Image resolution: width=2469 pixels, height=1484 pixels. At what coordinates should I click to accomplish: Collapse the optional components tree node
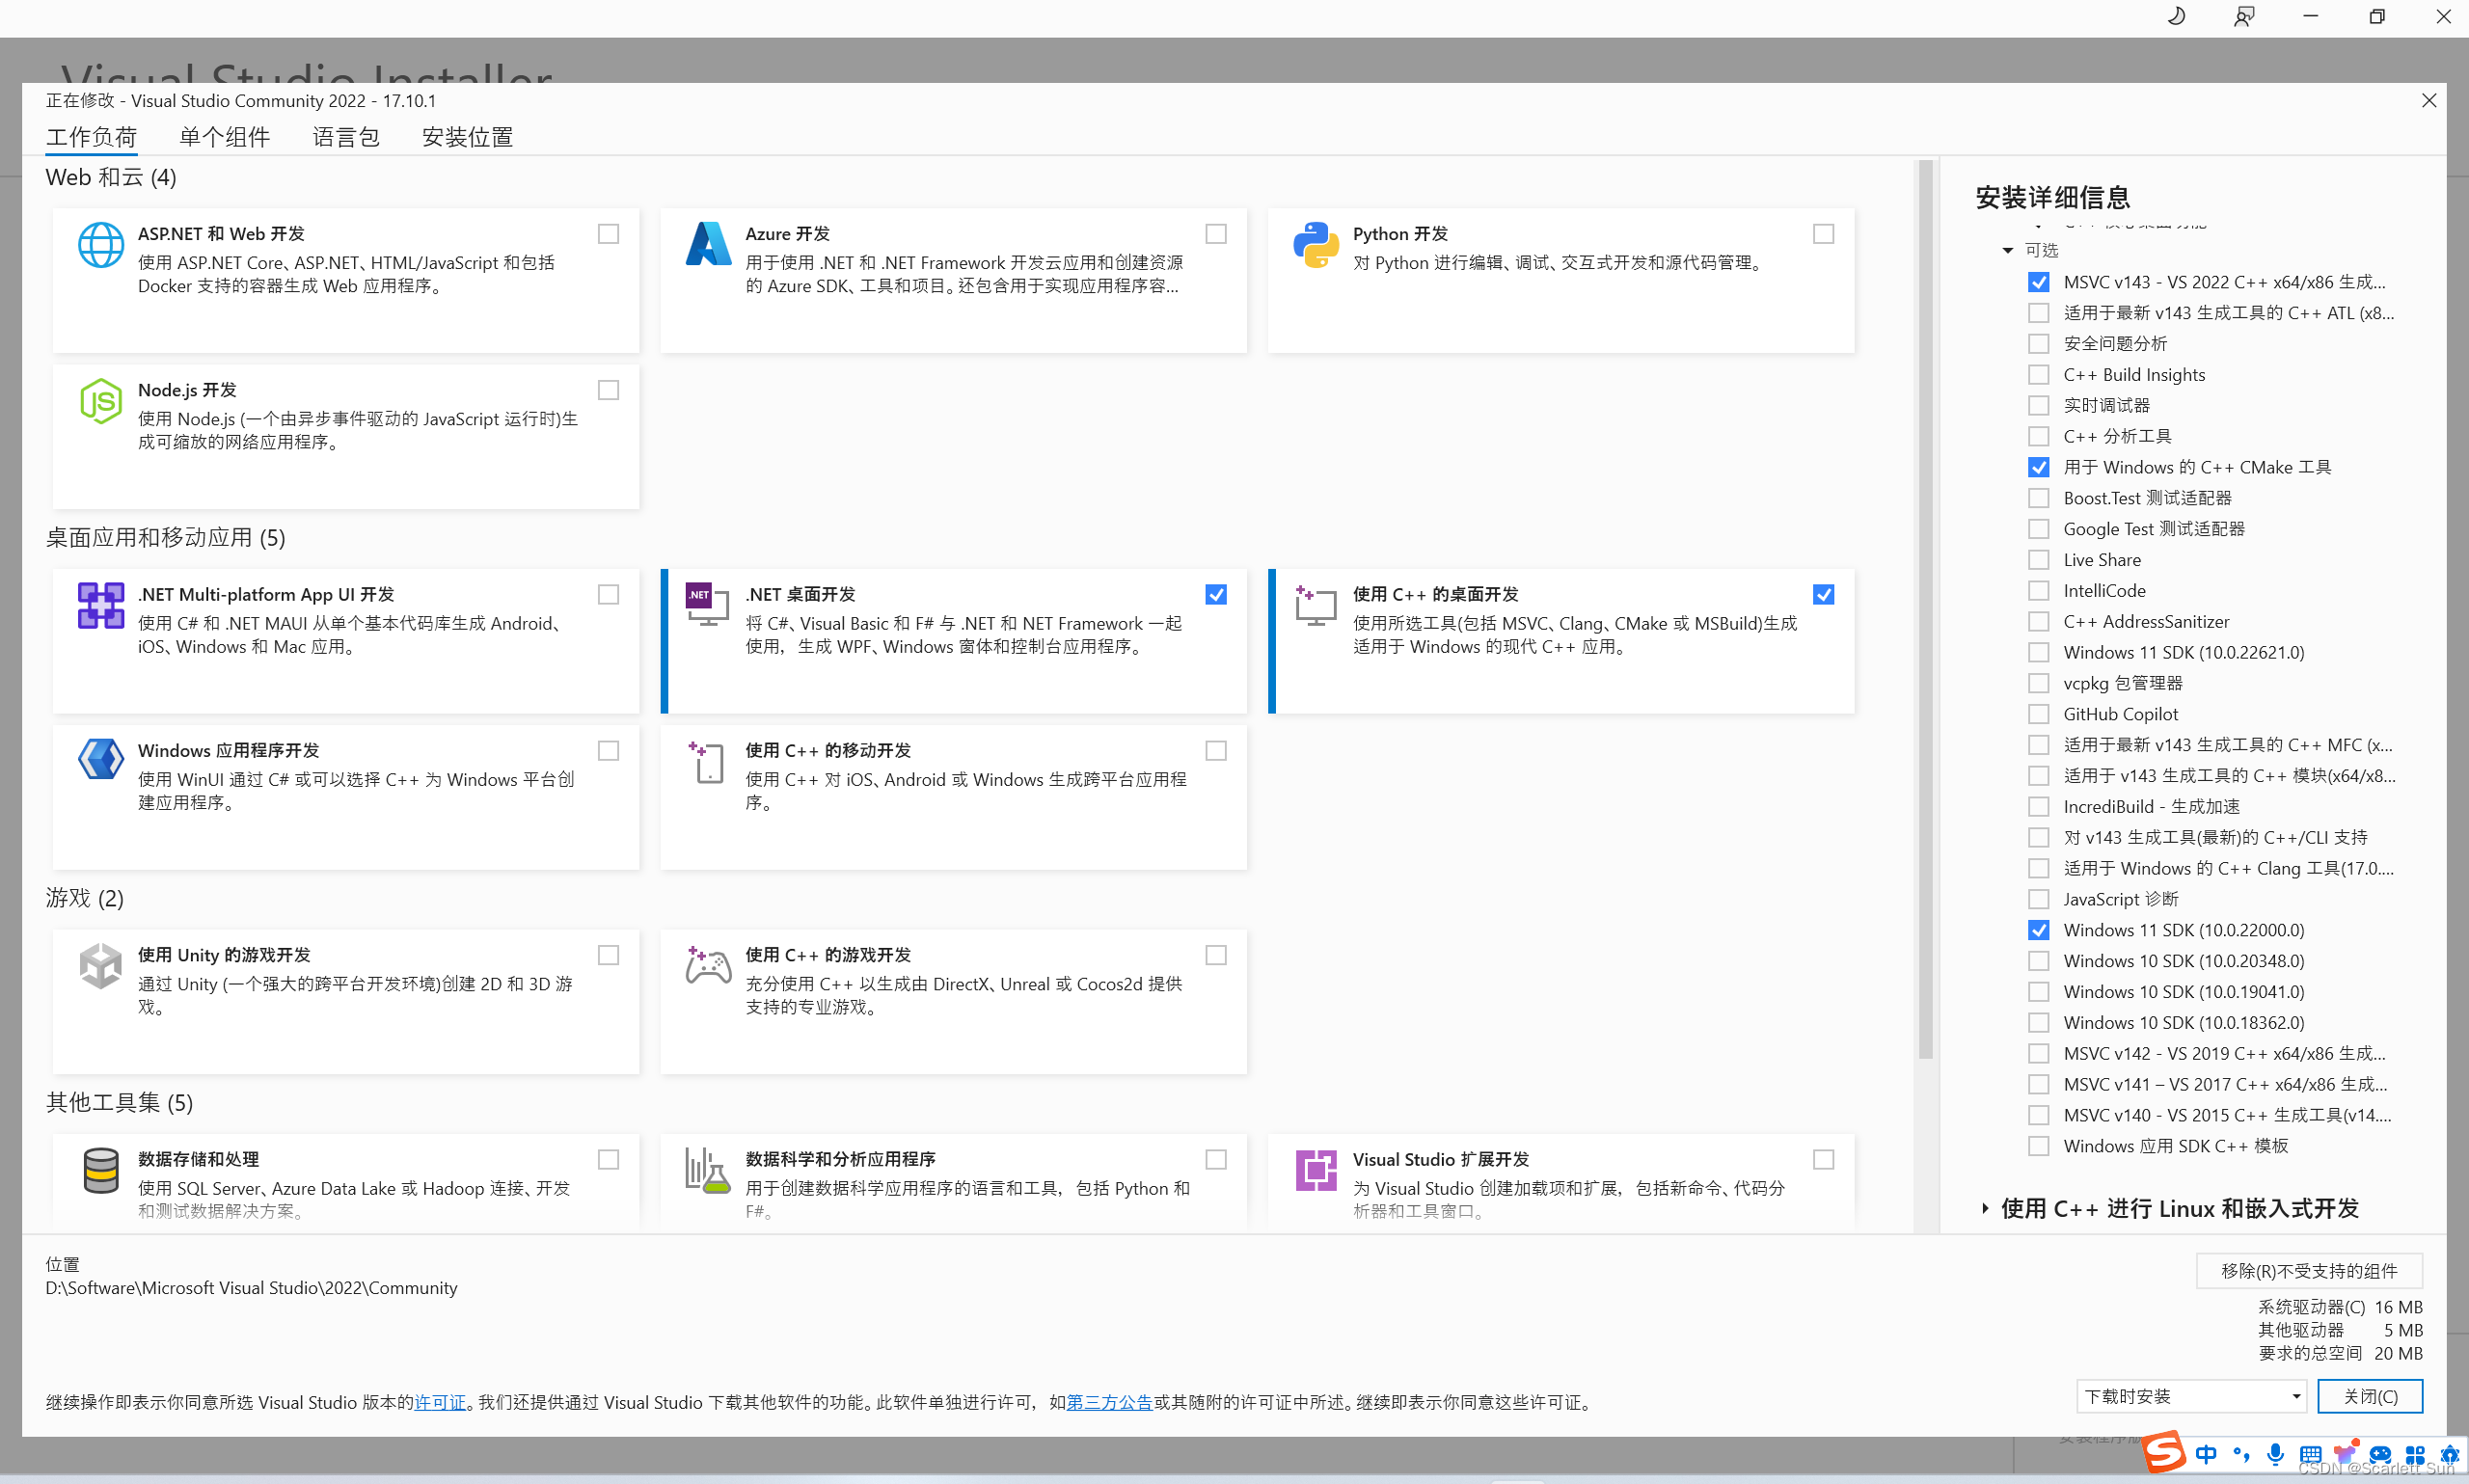point(2007,250)
